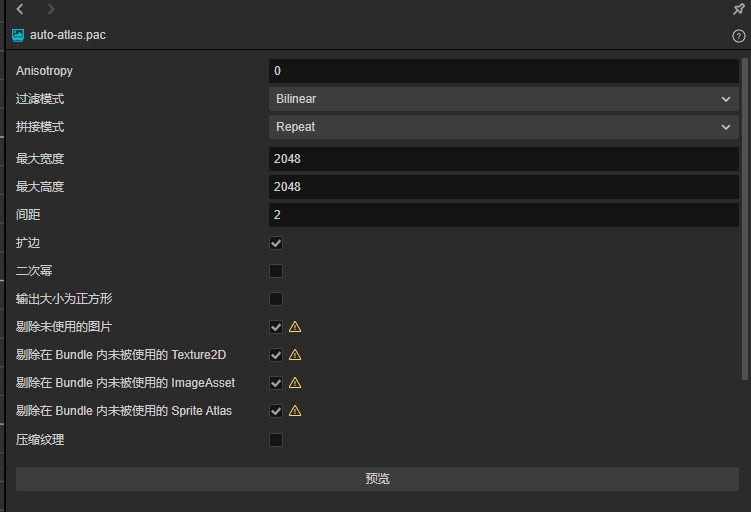This screenshot has width=751, height=512.
Task: Click the auto-atlas.pac file icon
Action: (x=18, y=35)
